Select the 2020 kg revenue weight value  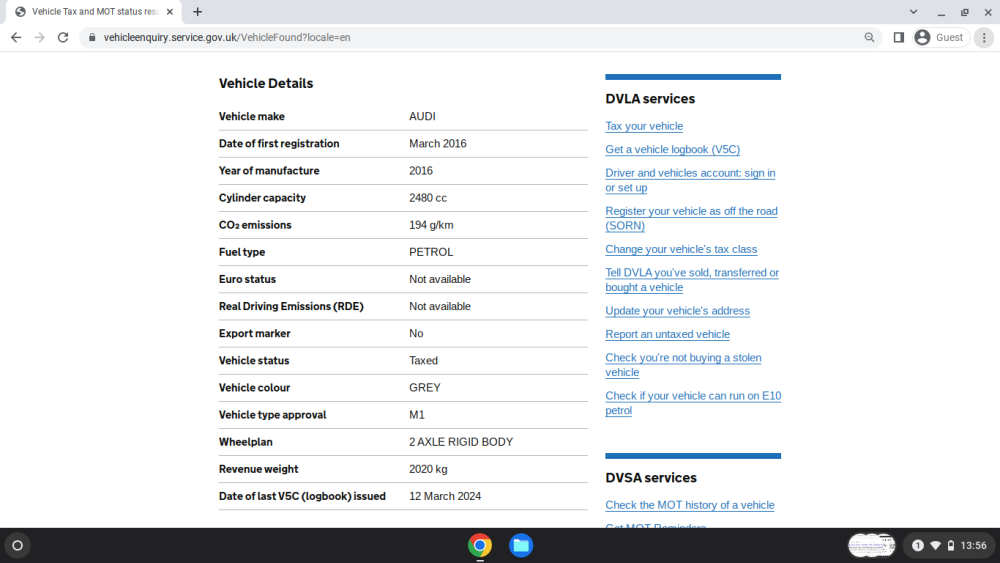(428, 469)
